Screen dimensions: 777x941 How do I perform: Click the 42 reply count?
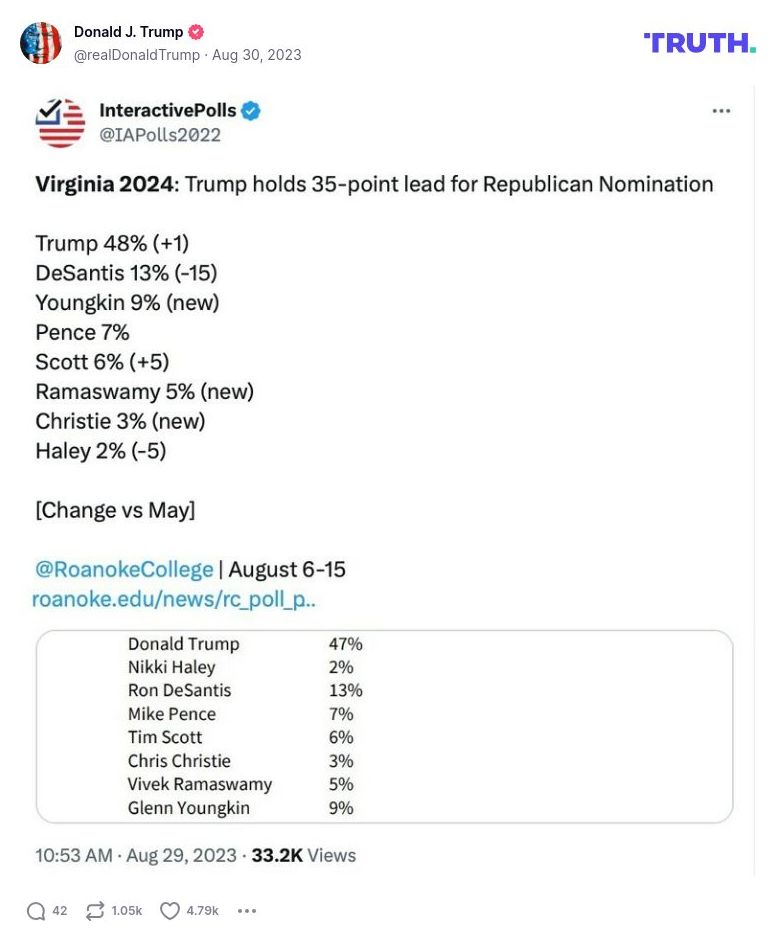pos(60,911)
